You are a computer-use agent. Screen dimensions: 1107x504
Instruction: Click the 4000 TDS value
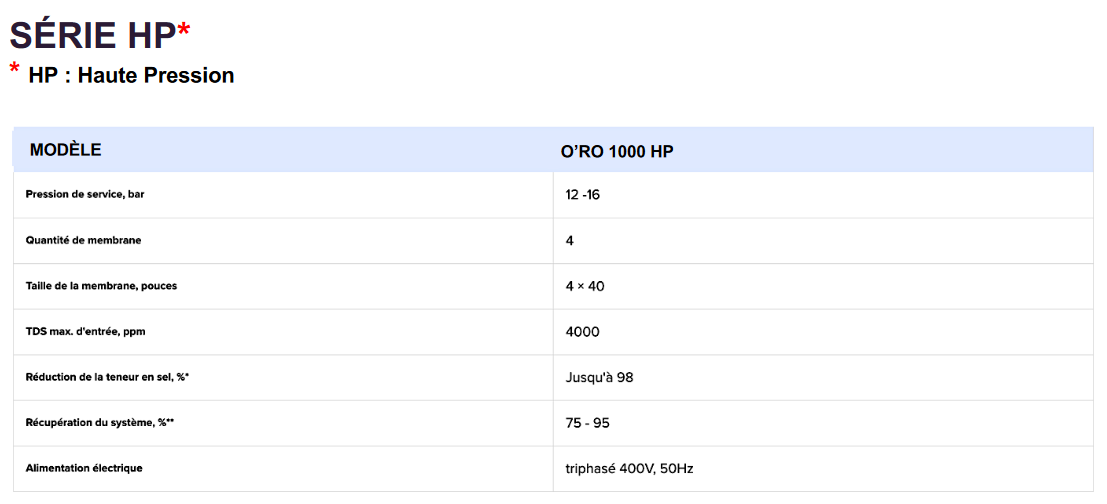582,332
